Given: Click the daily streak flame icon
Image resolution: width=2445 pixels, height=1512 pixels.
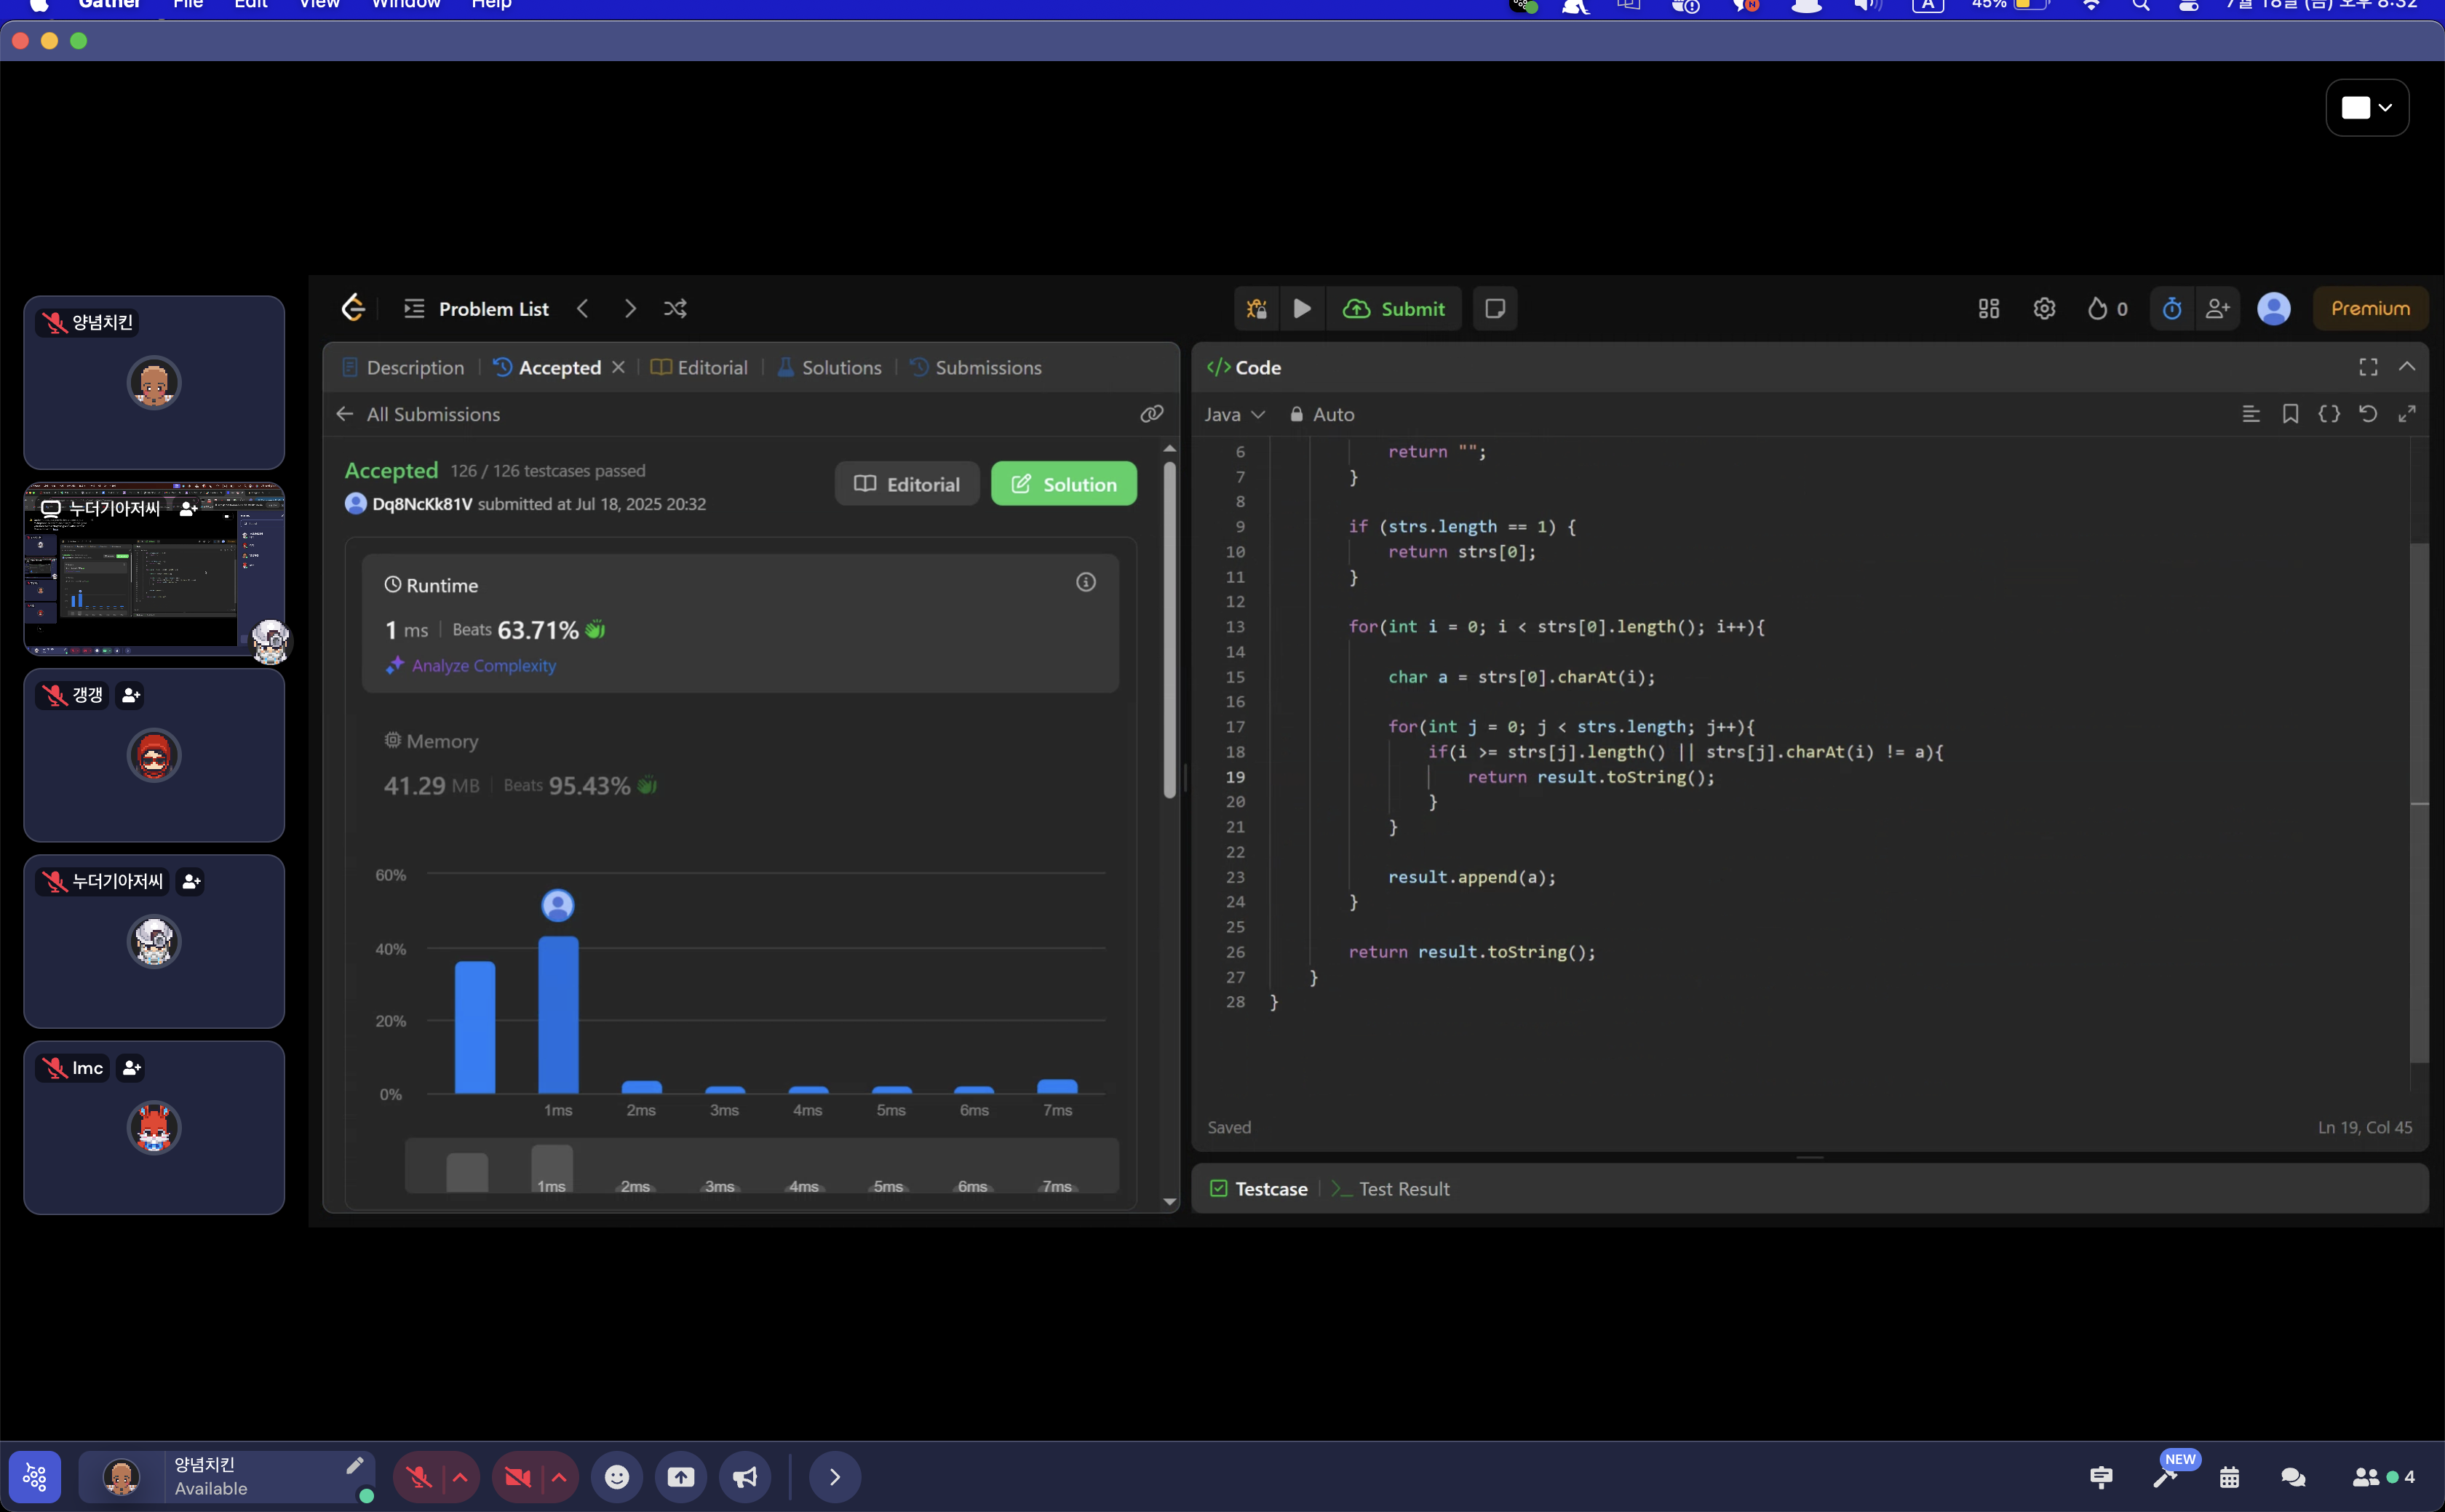Looking at the screenshot, I should pos(2098,308).
